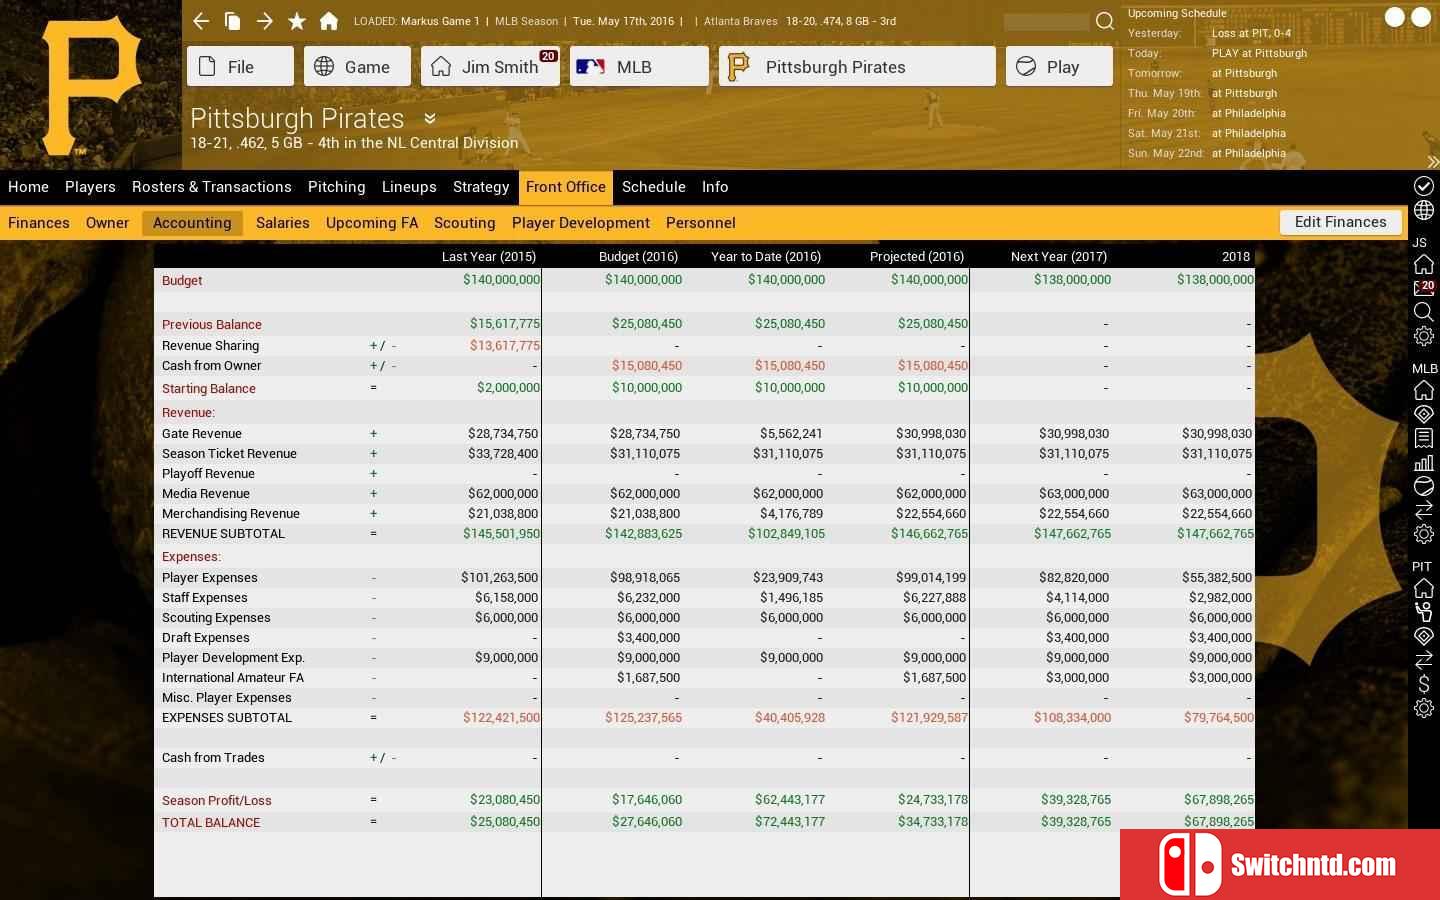Click the Media Revenue row label
This screenshot has width=1440, height=900.
(x=206, y=493)
